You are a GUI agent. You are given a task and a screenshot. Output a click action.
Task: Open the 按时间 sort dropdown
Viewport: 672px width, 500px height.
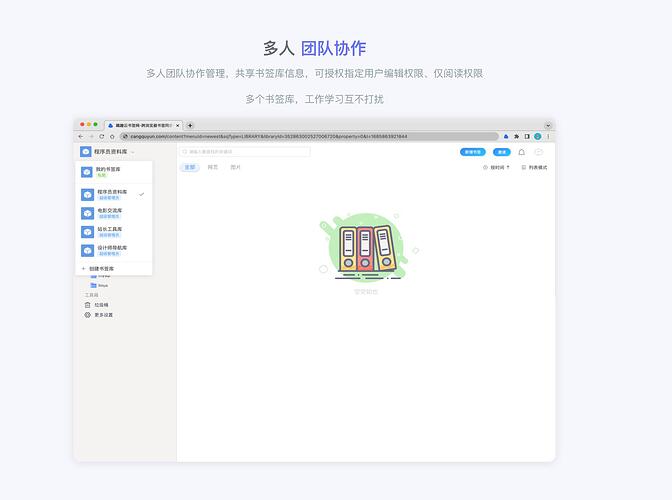[497, 168]
